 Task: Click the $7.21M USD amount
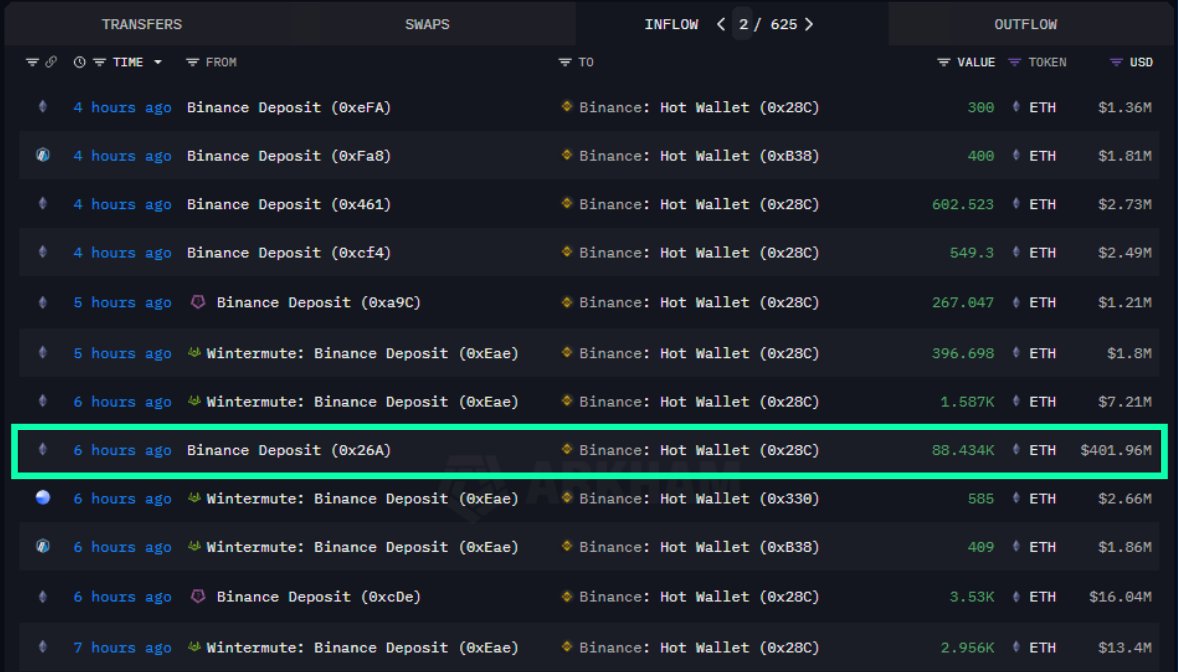tap(1125, 401)
